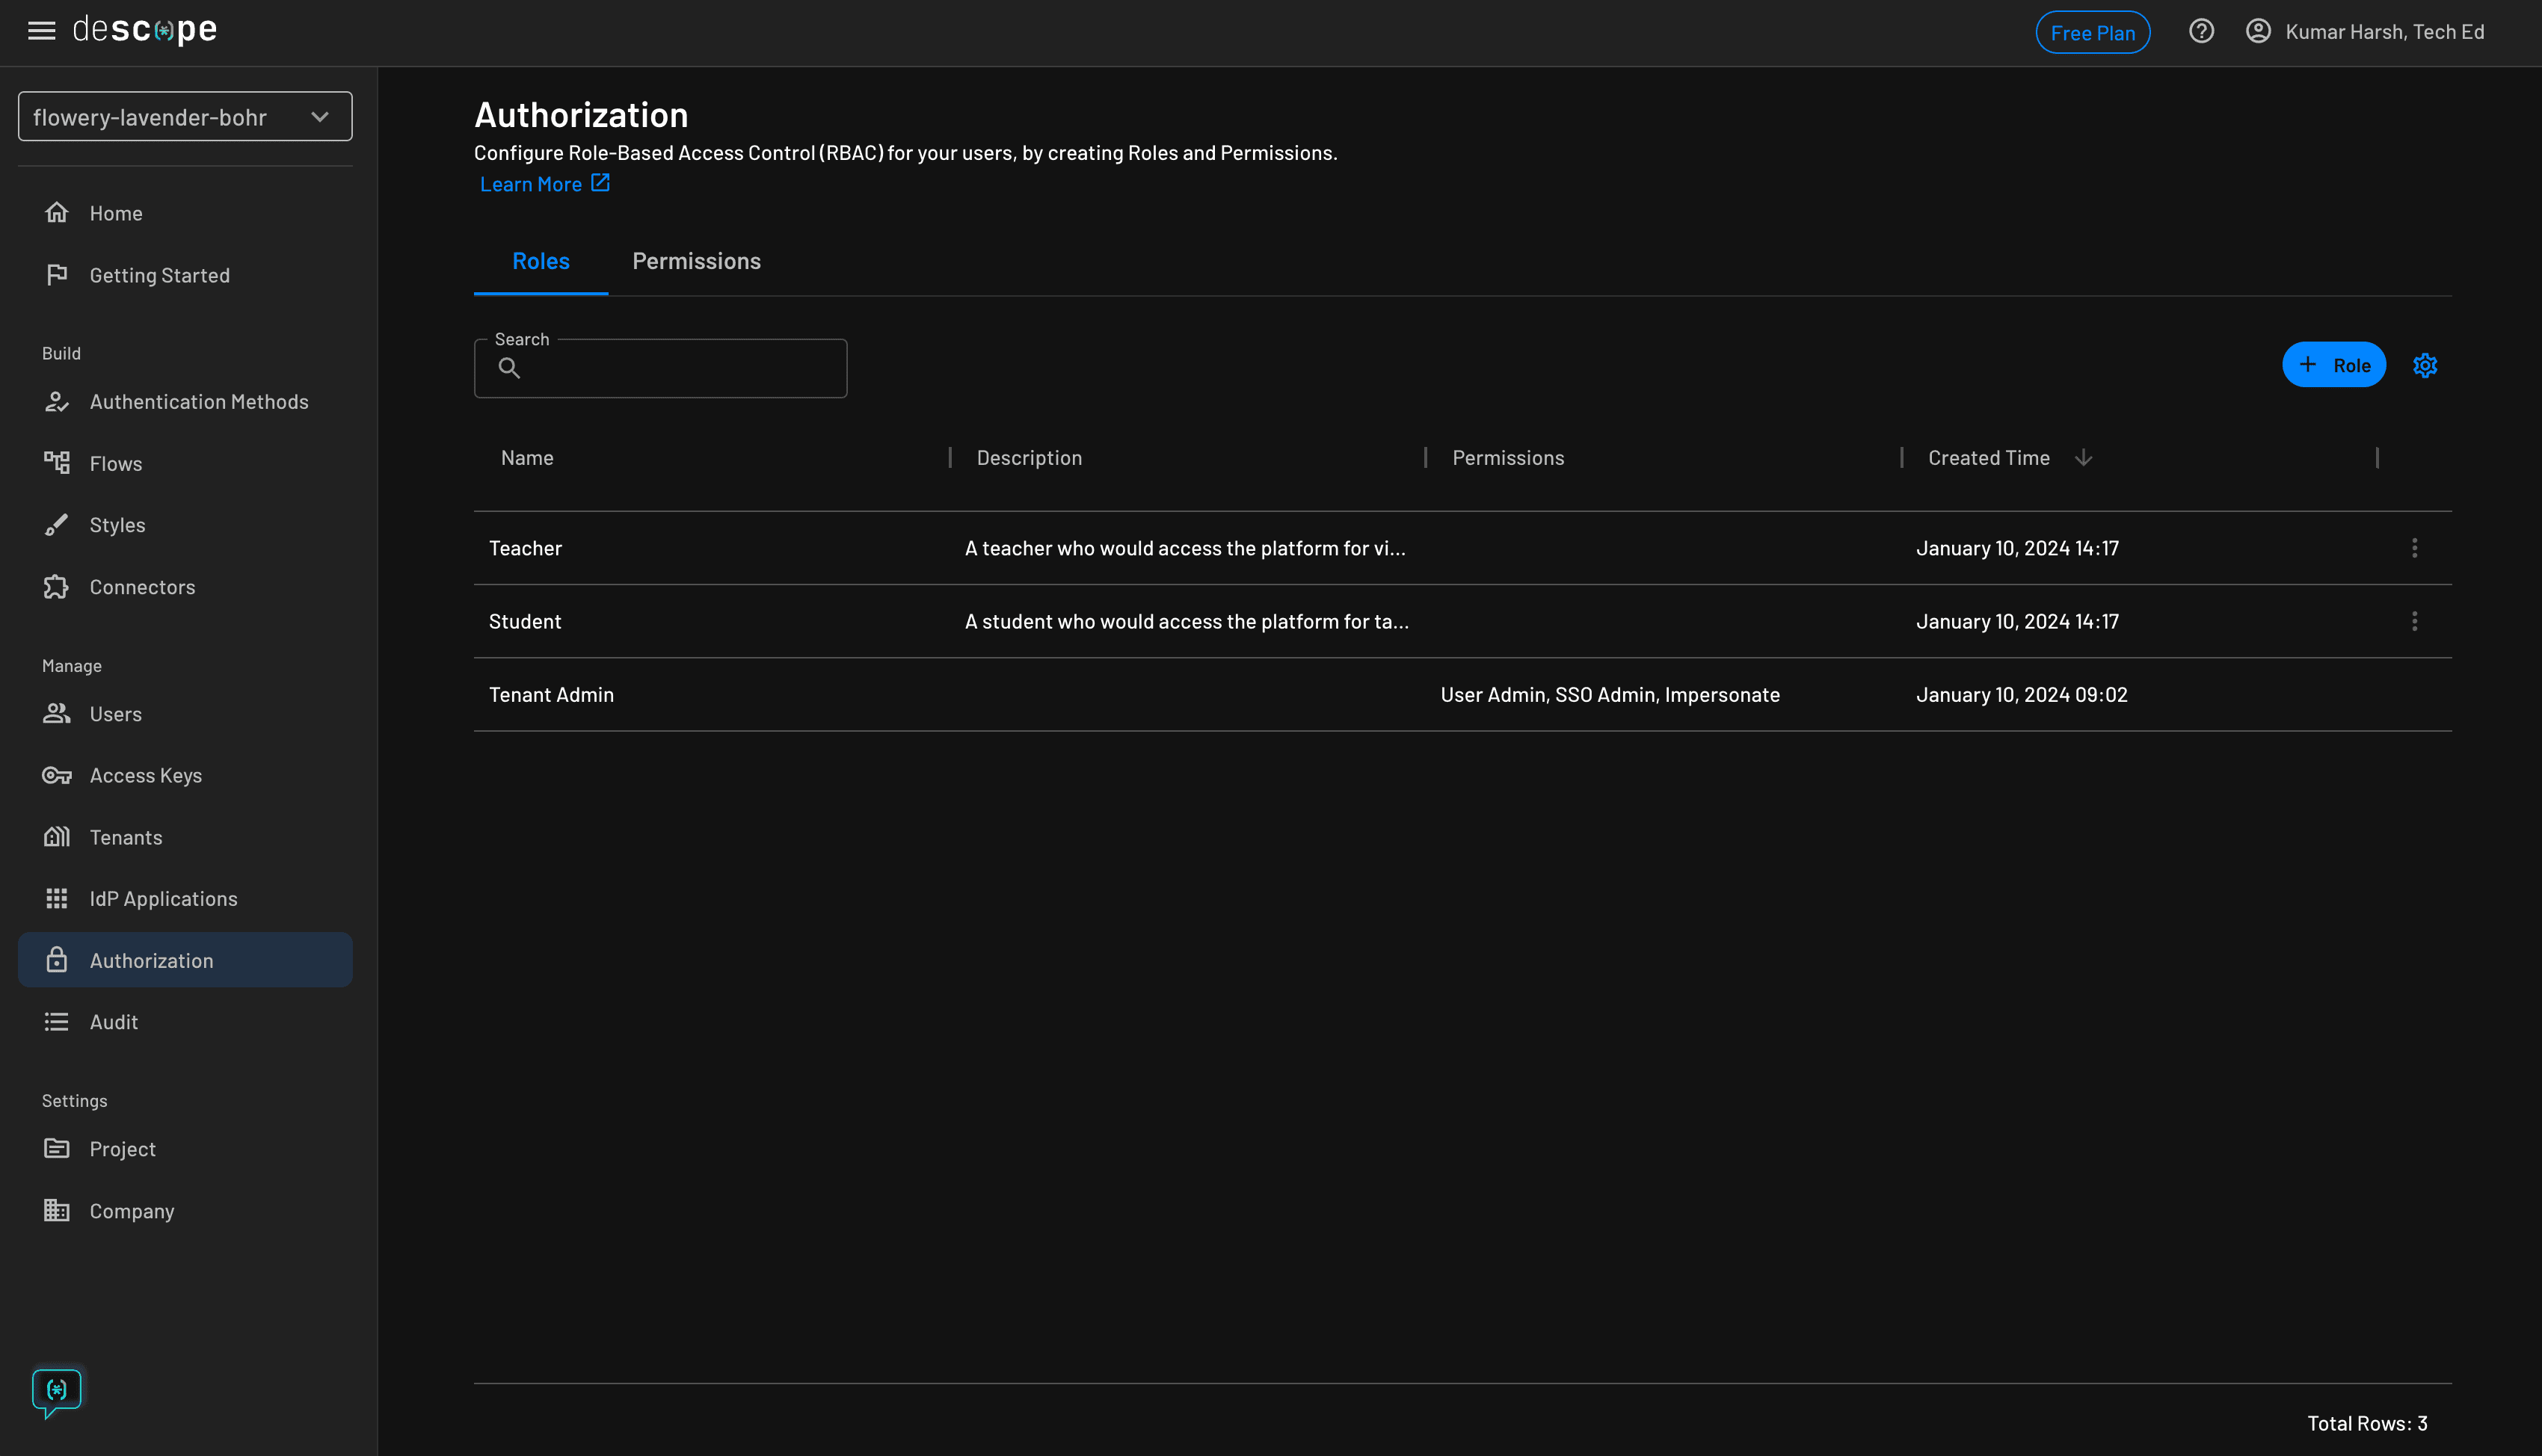2542x1456 pixels.
Task: Focus the roles Search field
Action: point(680,369)
